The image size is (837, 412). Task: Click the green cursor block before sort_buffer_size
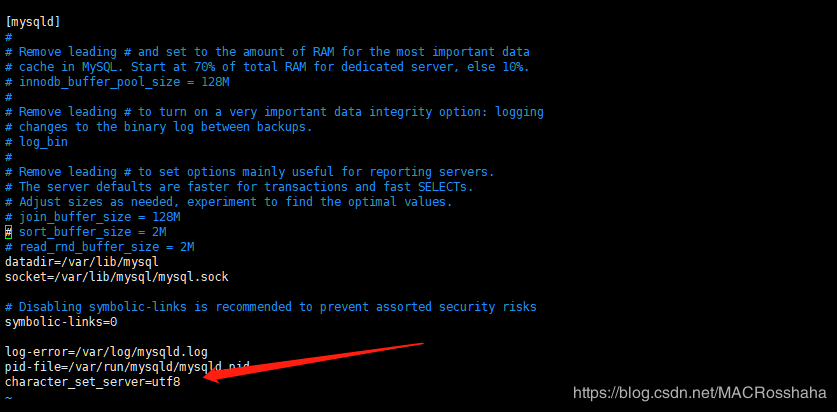click(9, 232)
